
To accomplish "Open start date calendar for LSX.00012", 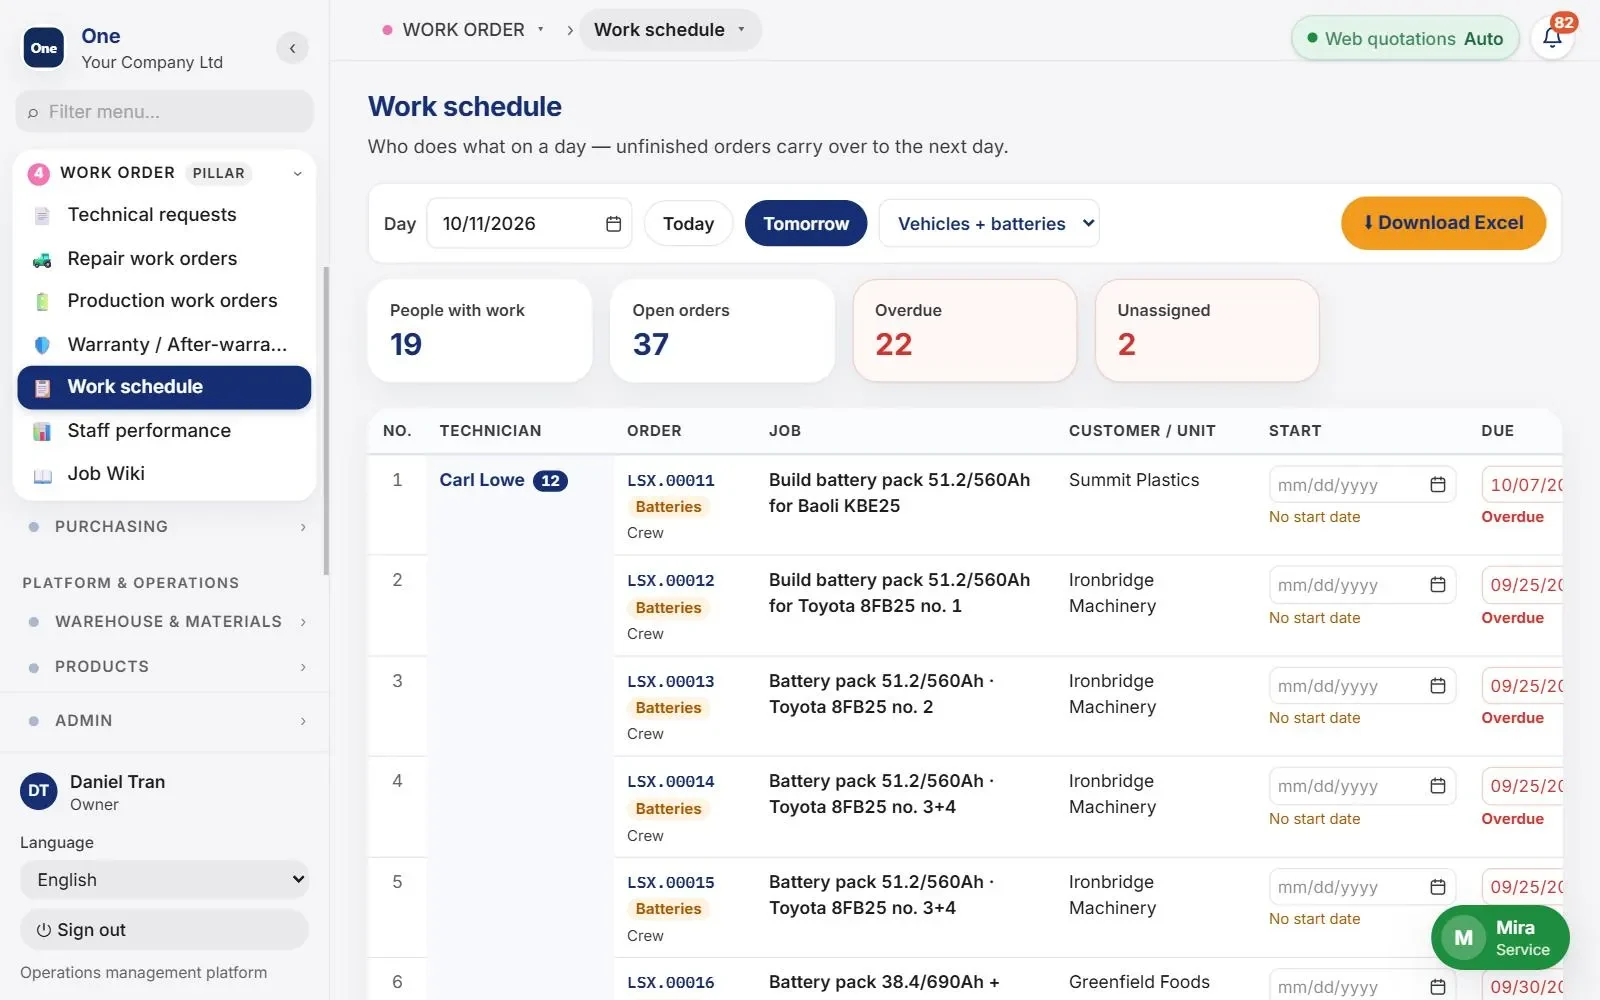I will tap(1438, 585).
